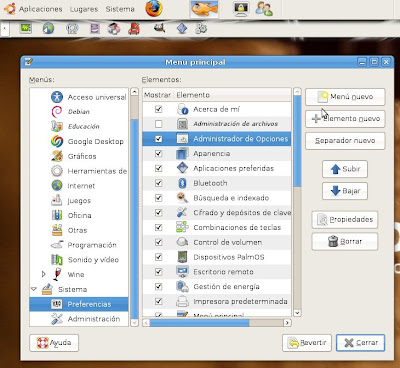
Task: Toggle the Gestión de energía checkbox
Action: [x=159, y=286]
